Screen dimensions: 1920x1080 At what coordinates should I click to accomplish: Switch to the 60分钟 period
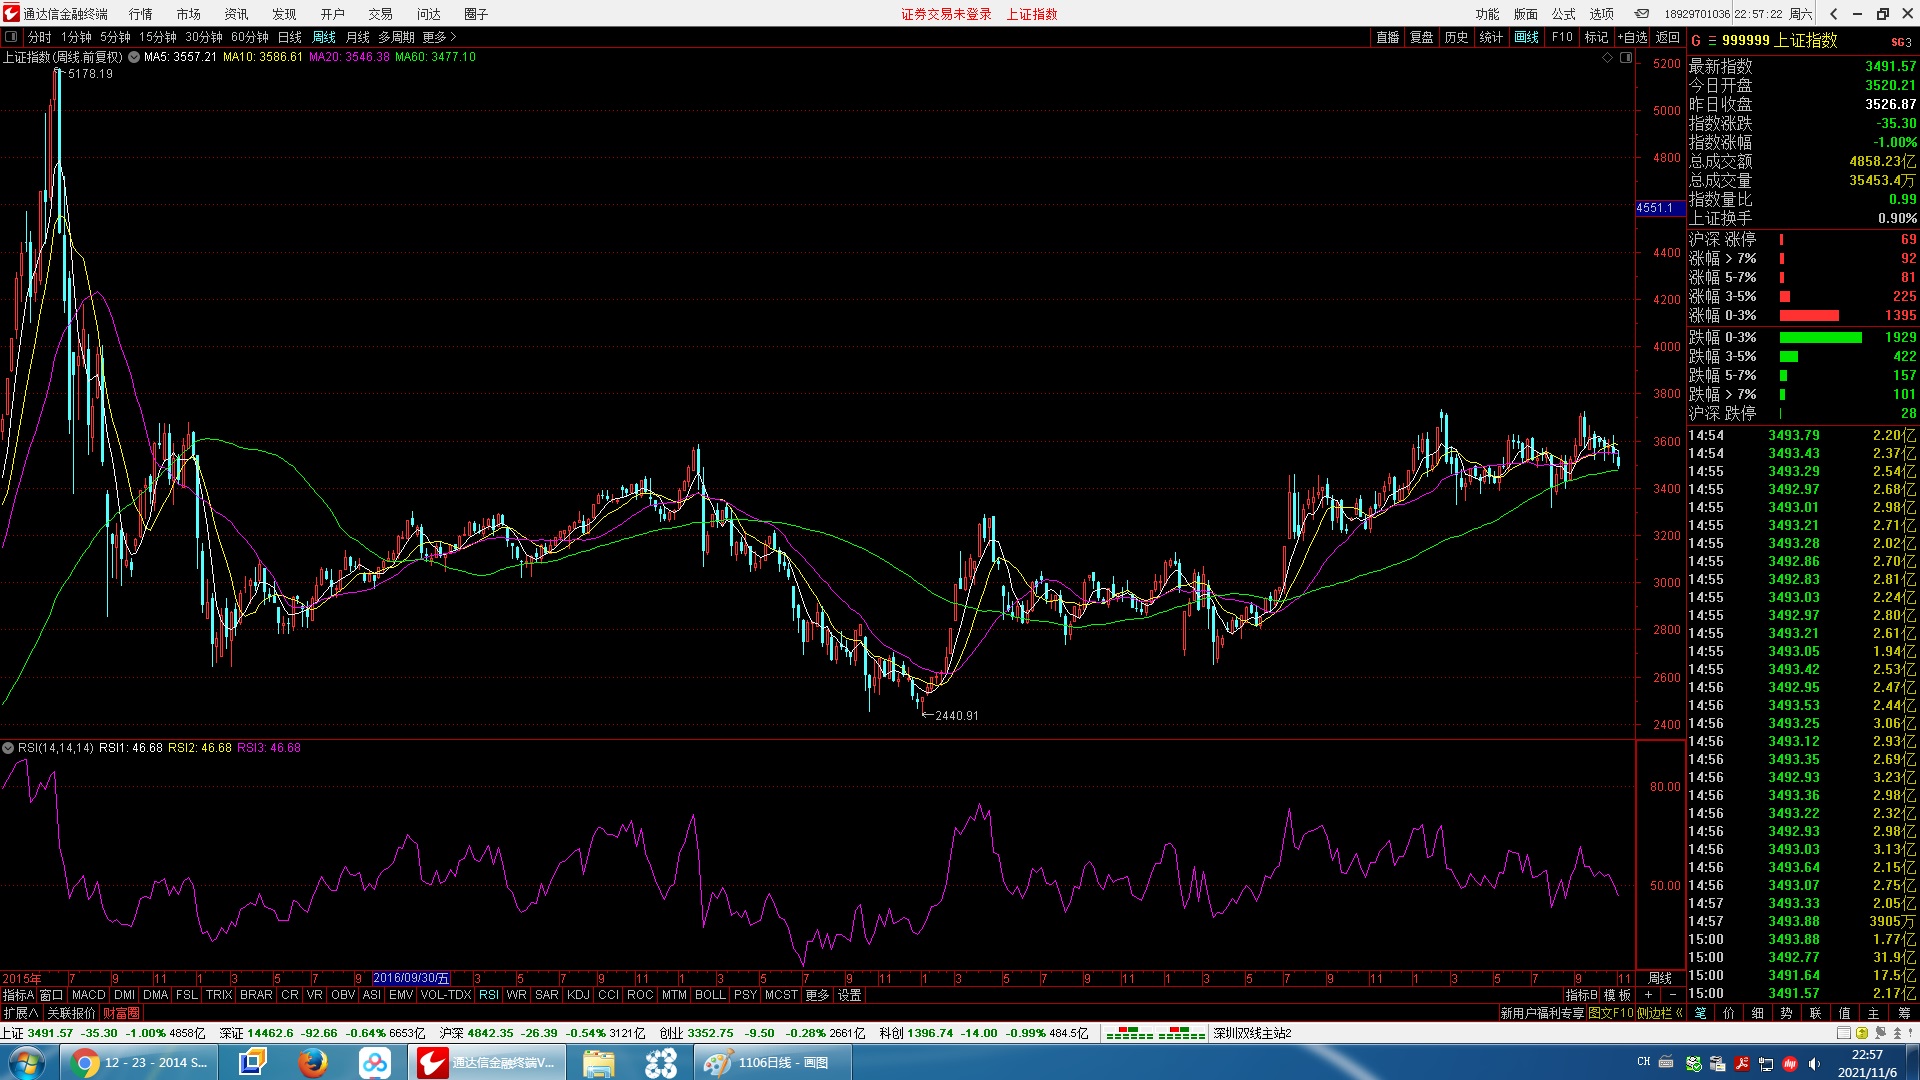click(250, 37)
